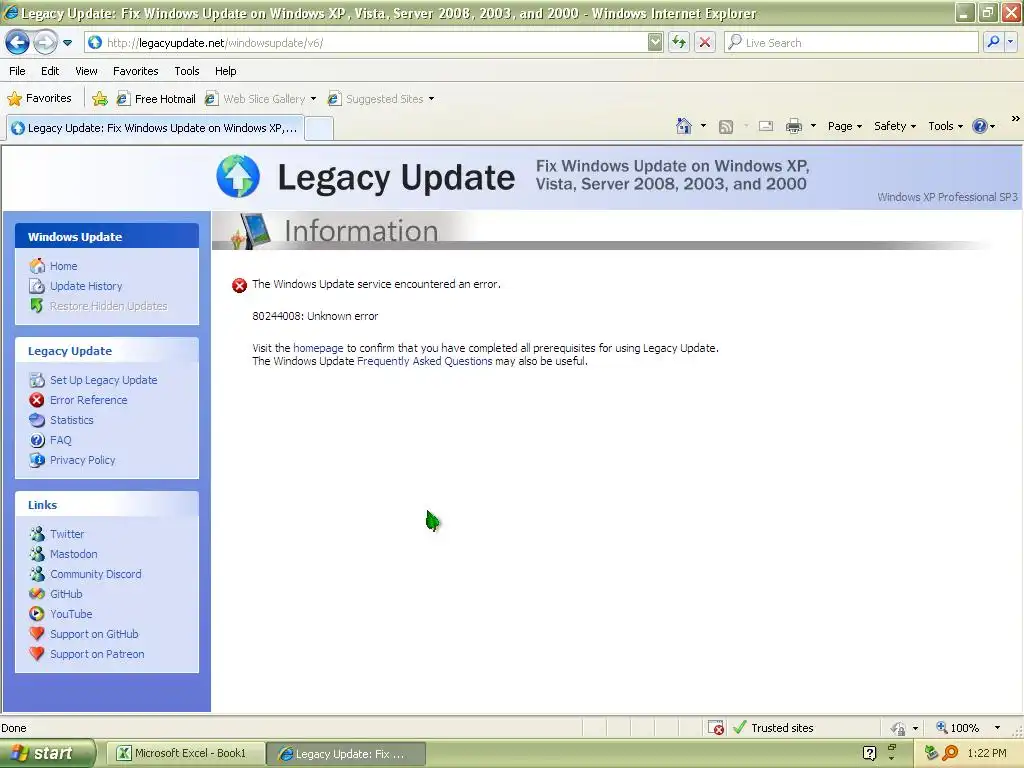1024x768 pixels.
Task: Click the Refresh page icon
Action: [x=679, y=42]
